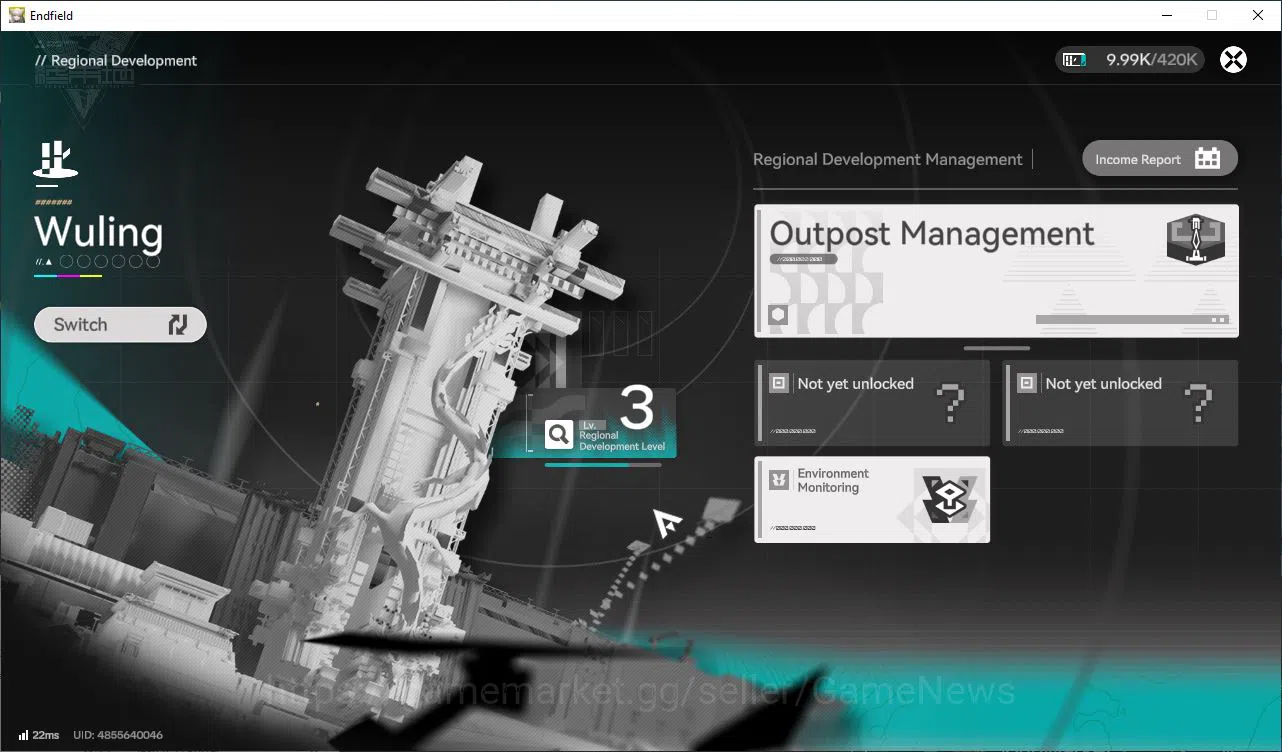Viewport: 1282px width, 752px height.
Task: Close the Regional Development screen with X icon
Action: click(1234, 60)
